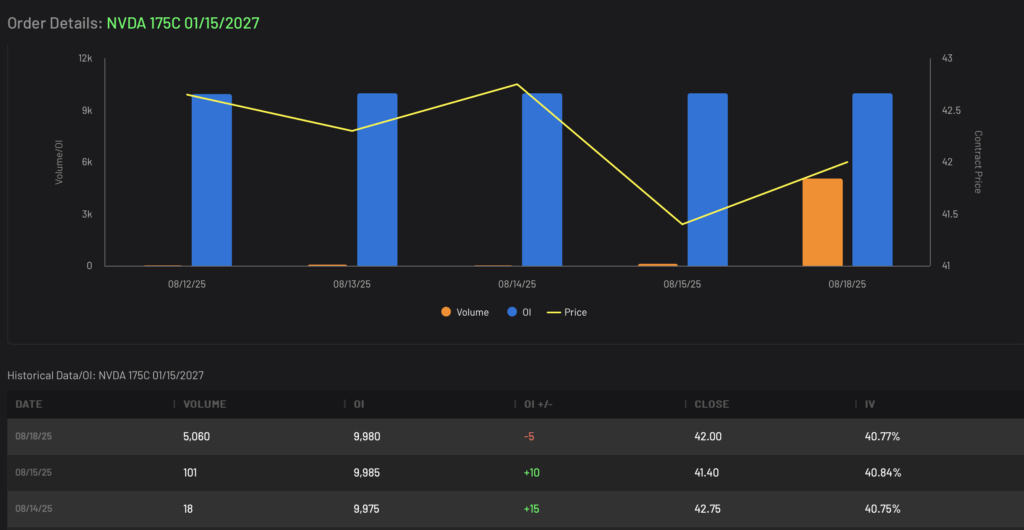Image resolution: width=1024 pixels, height=530 pixels.
Task: Click the blue OI bar for 08/15/25
Action: pyautogui.click(x=707, y=179)
